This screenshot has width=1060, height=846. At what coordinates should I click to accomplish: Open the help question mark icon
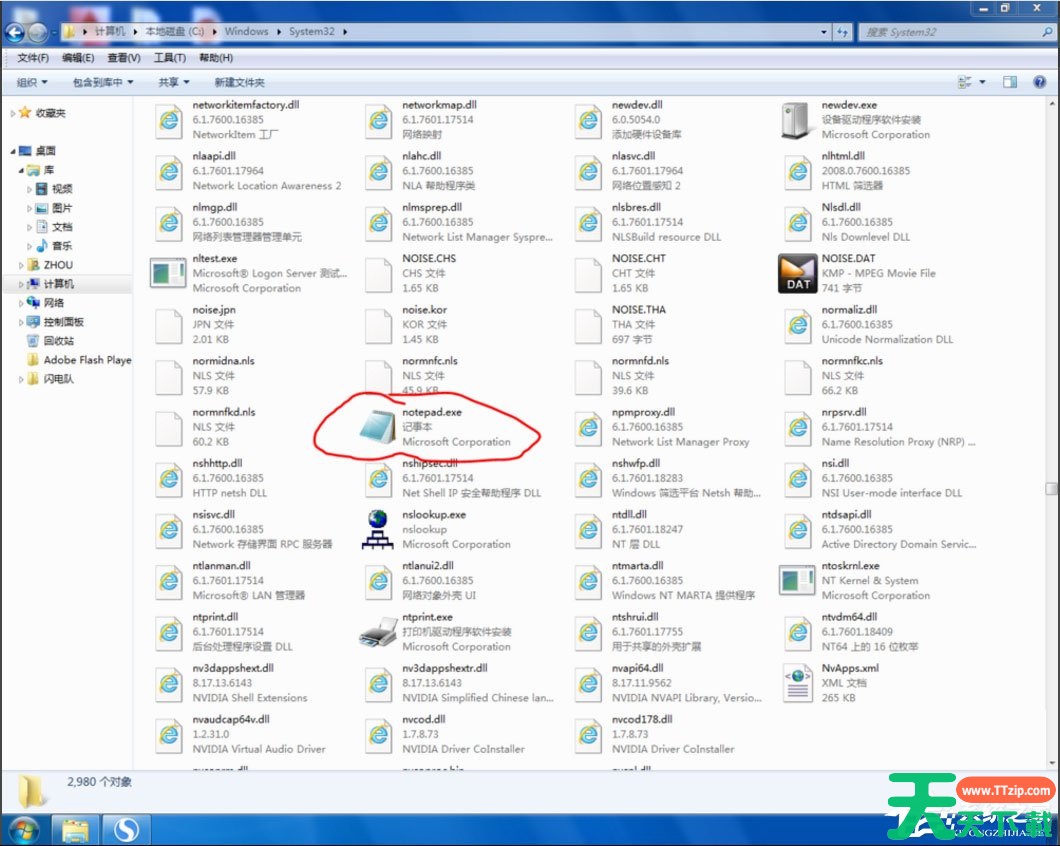click(x=1040, y=82)
